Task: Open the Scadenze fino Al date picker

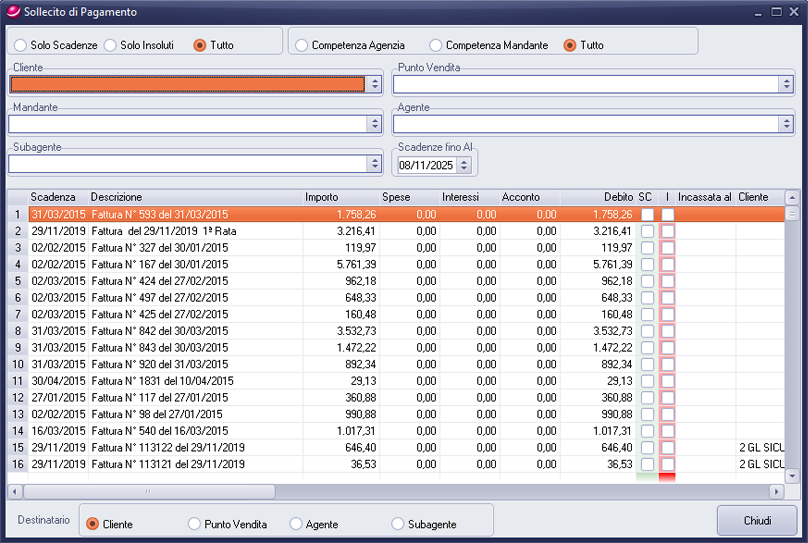Action: (x=465, y=164)
